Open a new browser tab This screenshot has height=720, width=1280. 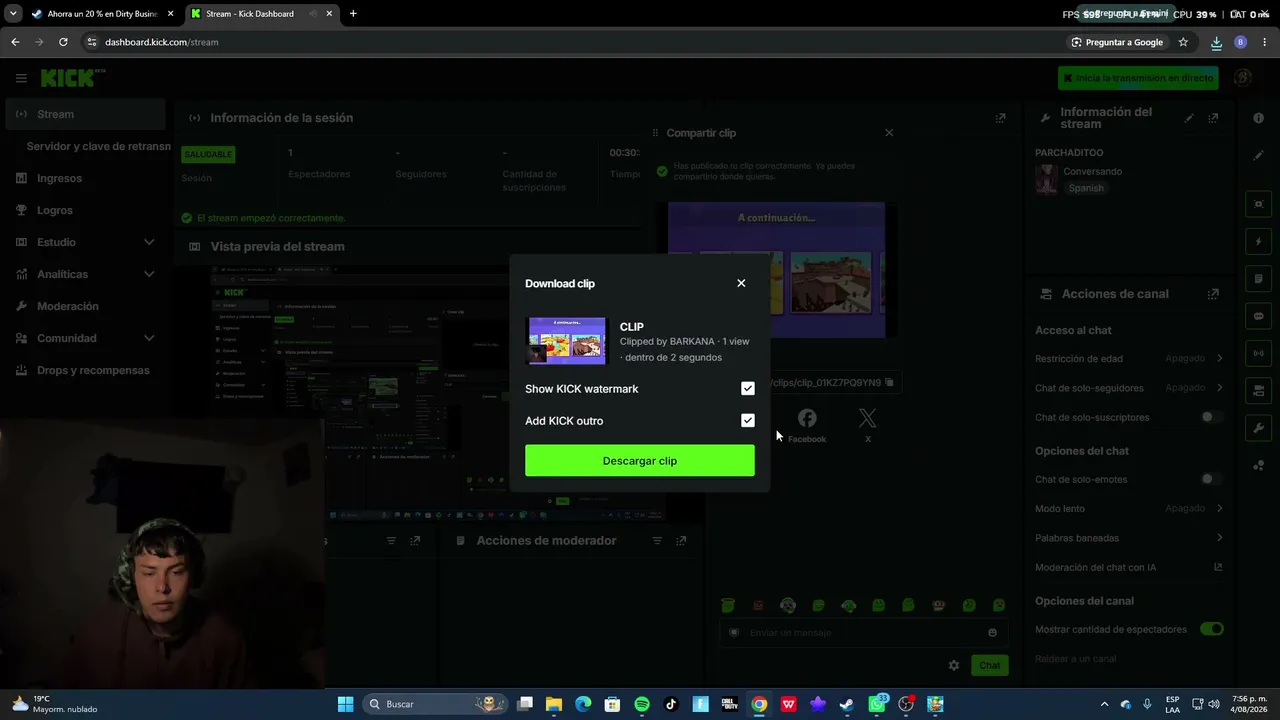(353, 14)
